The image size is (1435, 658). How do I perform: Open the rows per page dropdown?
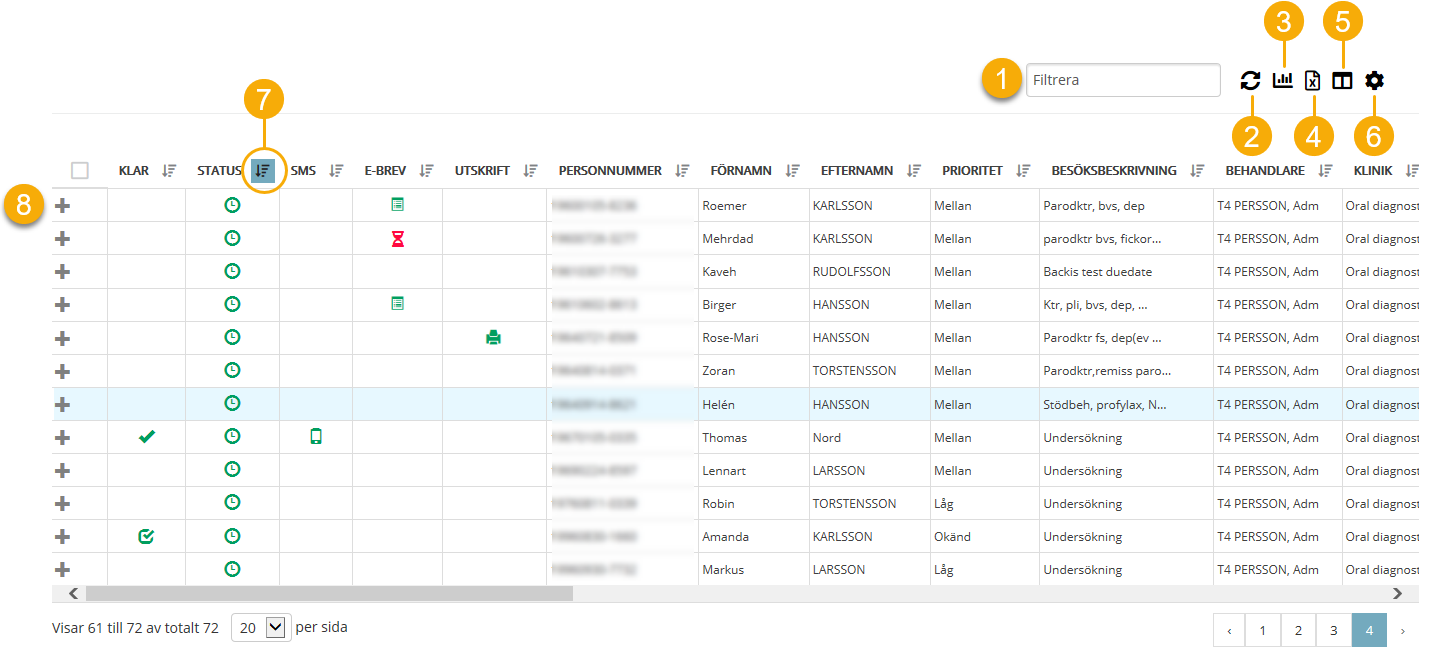260,628
